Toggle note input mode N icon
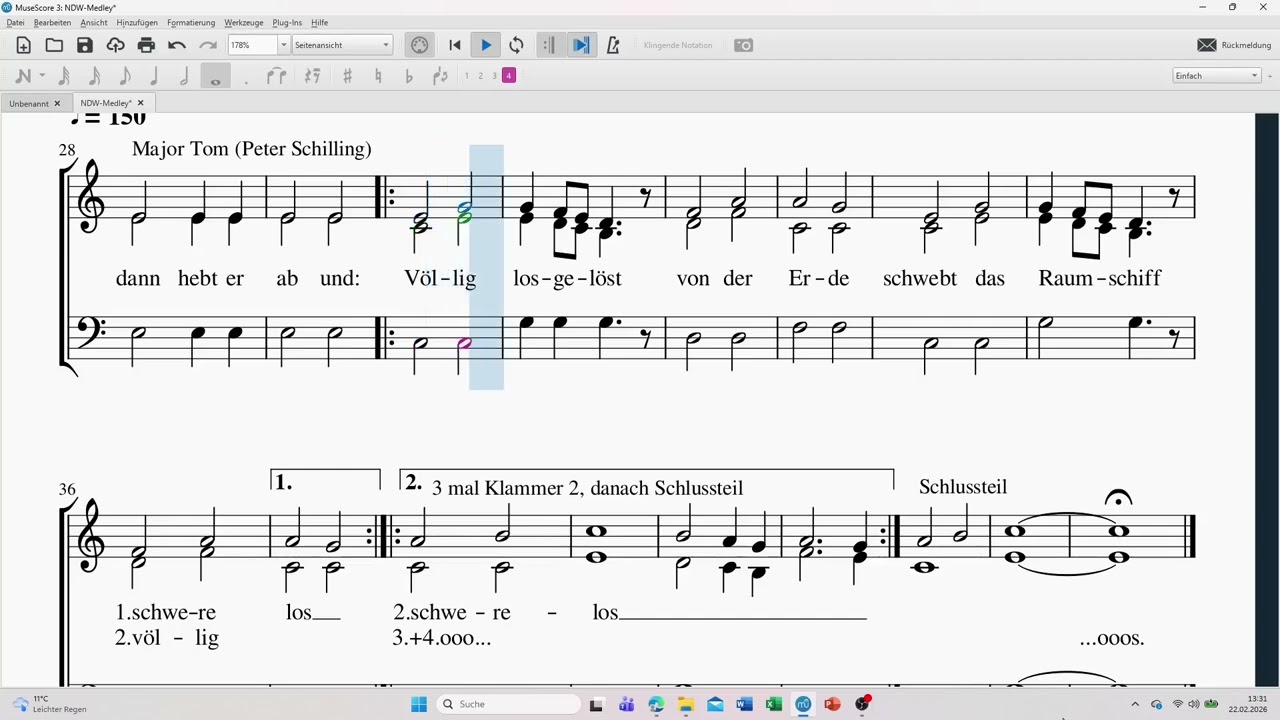This screenshot has height=720, width=1280. (x=23, y=76)
